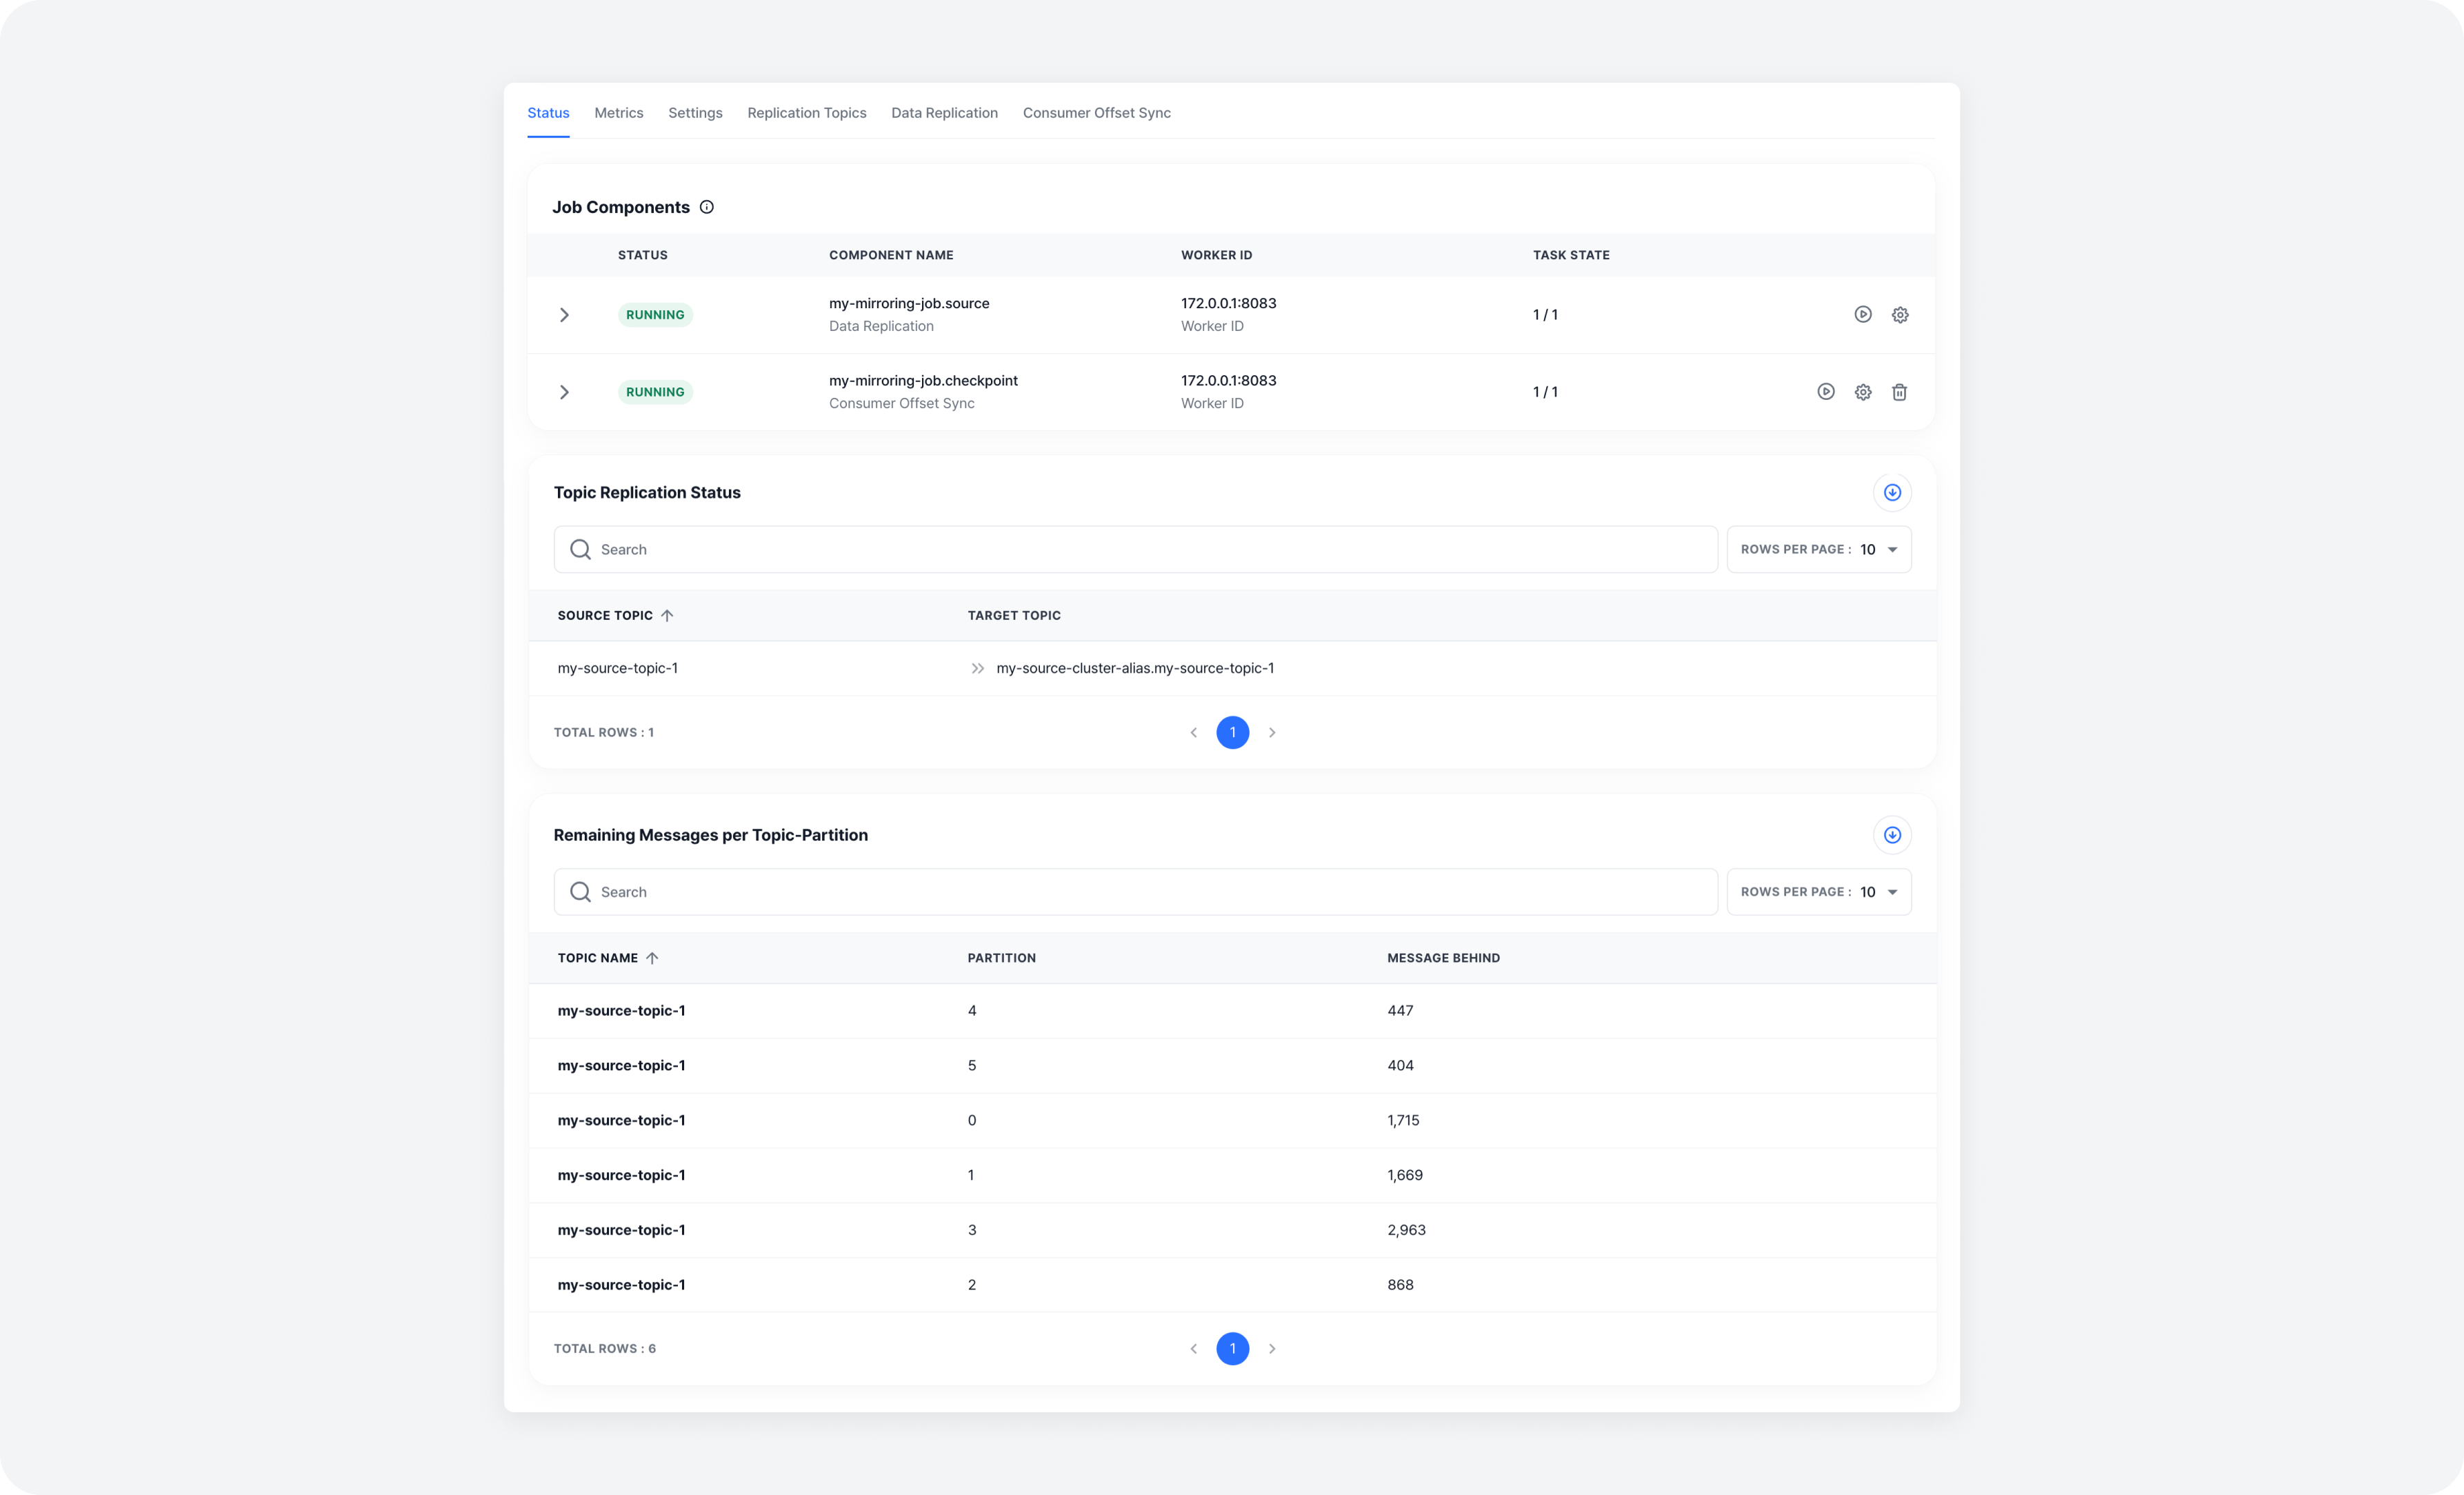Click RUNNING badge of my-mirroring-job.checkpoint

coord(655,392)
